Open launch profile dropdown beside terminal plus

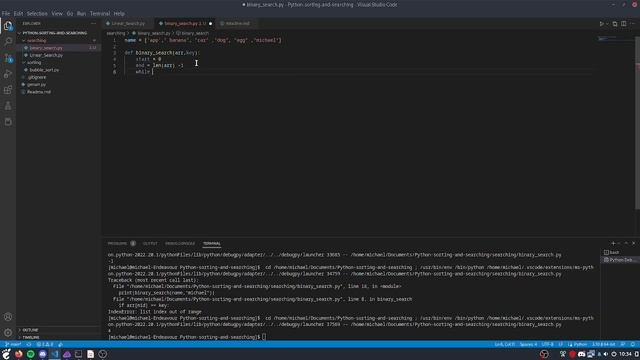pos(619,243)
